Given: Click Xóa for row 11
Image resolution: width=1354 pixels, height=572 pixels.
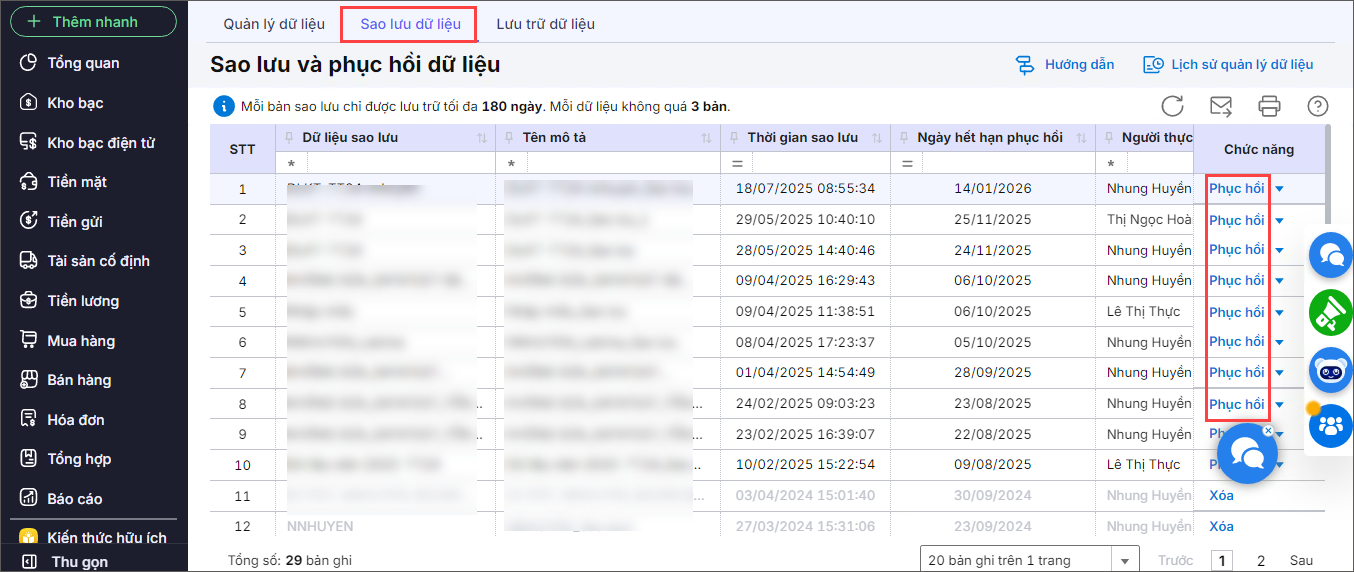Looking at the screenshot, I should coord(1221,495).
